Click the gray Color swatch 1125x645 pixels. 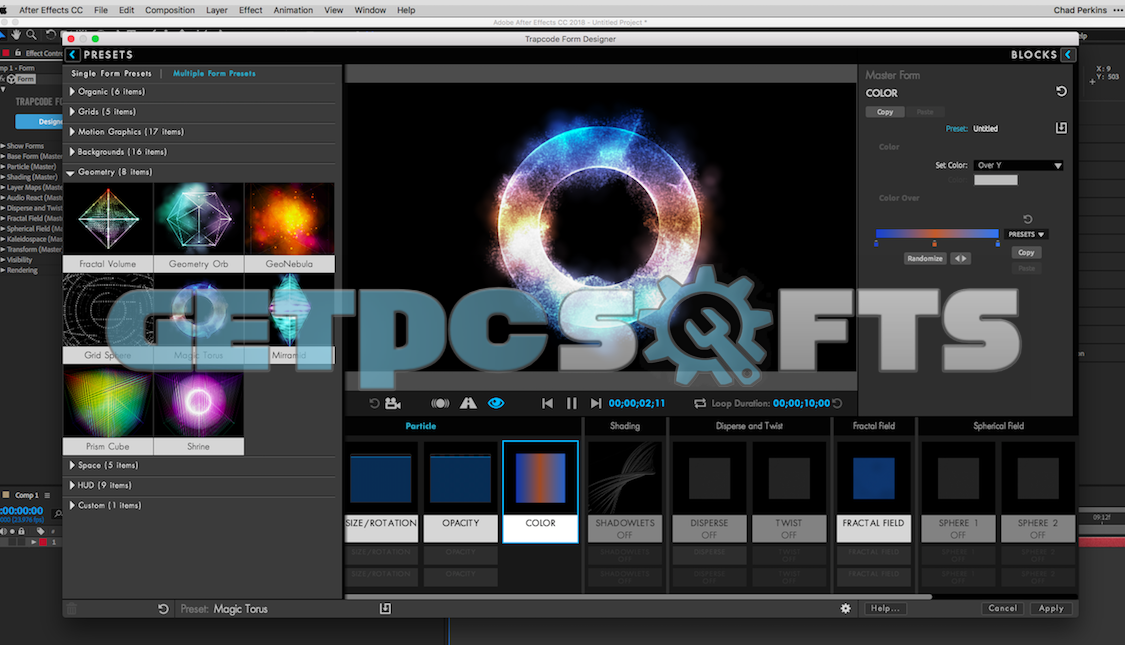[x=995, y=180]
